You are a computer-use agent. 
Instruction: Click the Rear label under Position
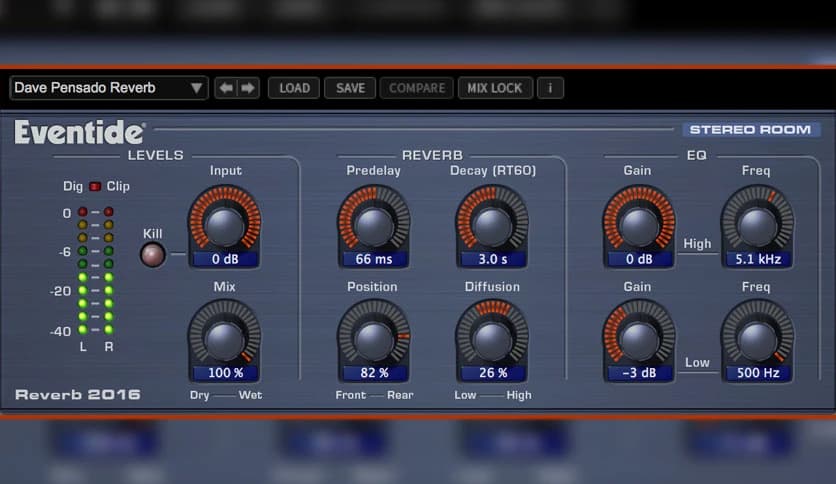[400, 395]
